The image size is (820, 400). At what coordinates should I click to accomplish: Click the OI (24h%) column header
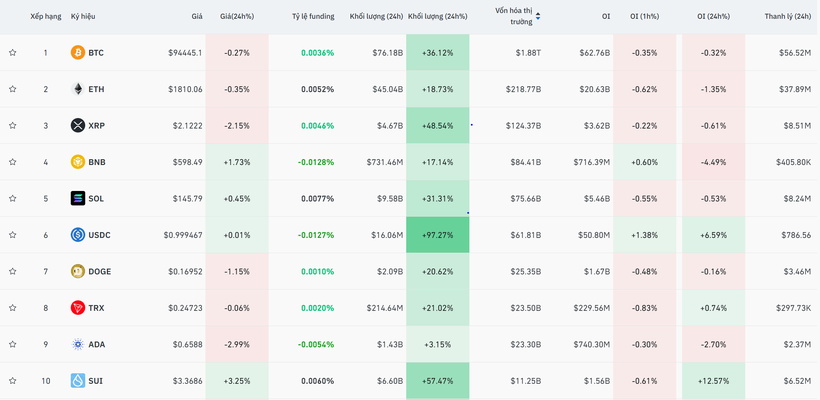[714, 16]
